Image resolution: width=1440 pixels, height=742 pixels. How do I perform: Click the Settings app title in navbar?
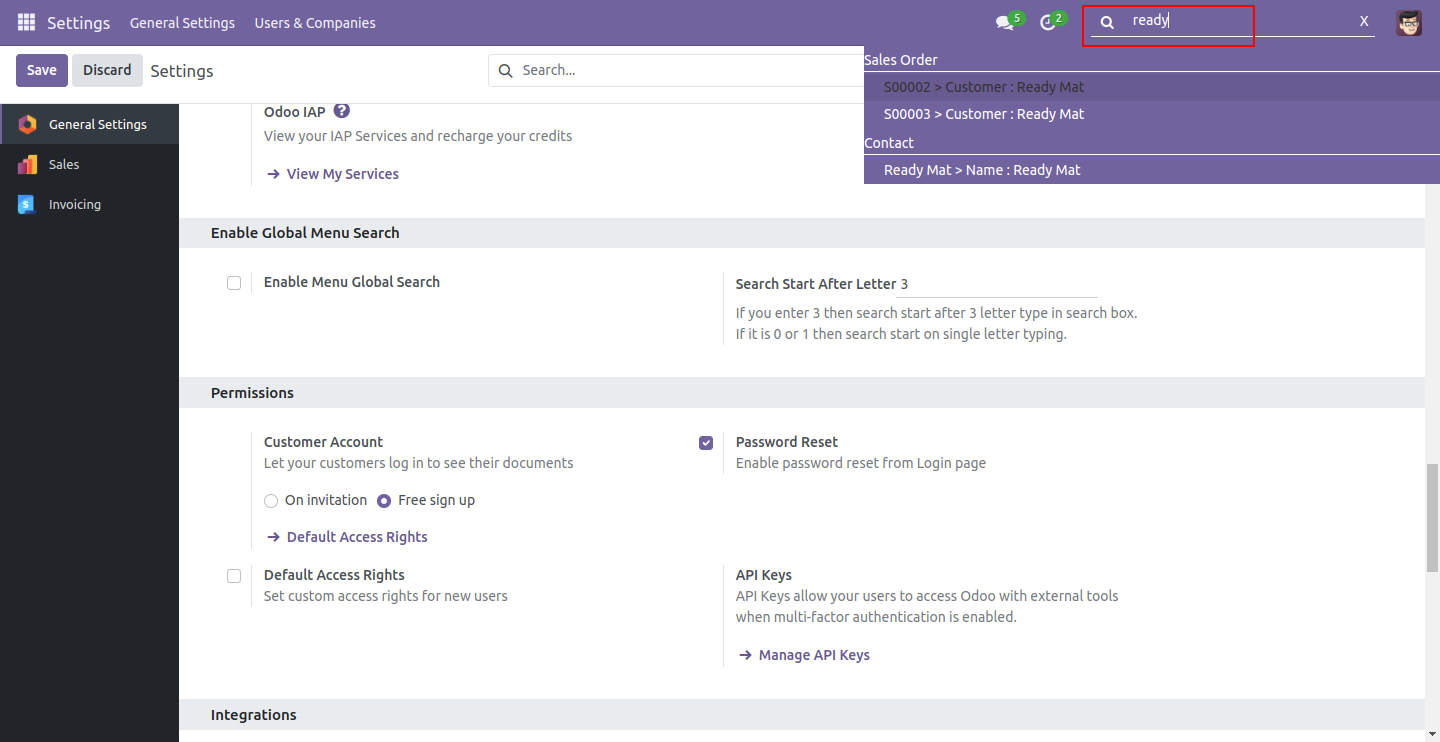coord(79,22)
